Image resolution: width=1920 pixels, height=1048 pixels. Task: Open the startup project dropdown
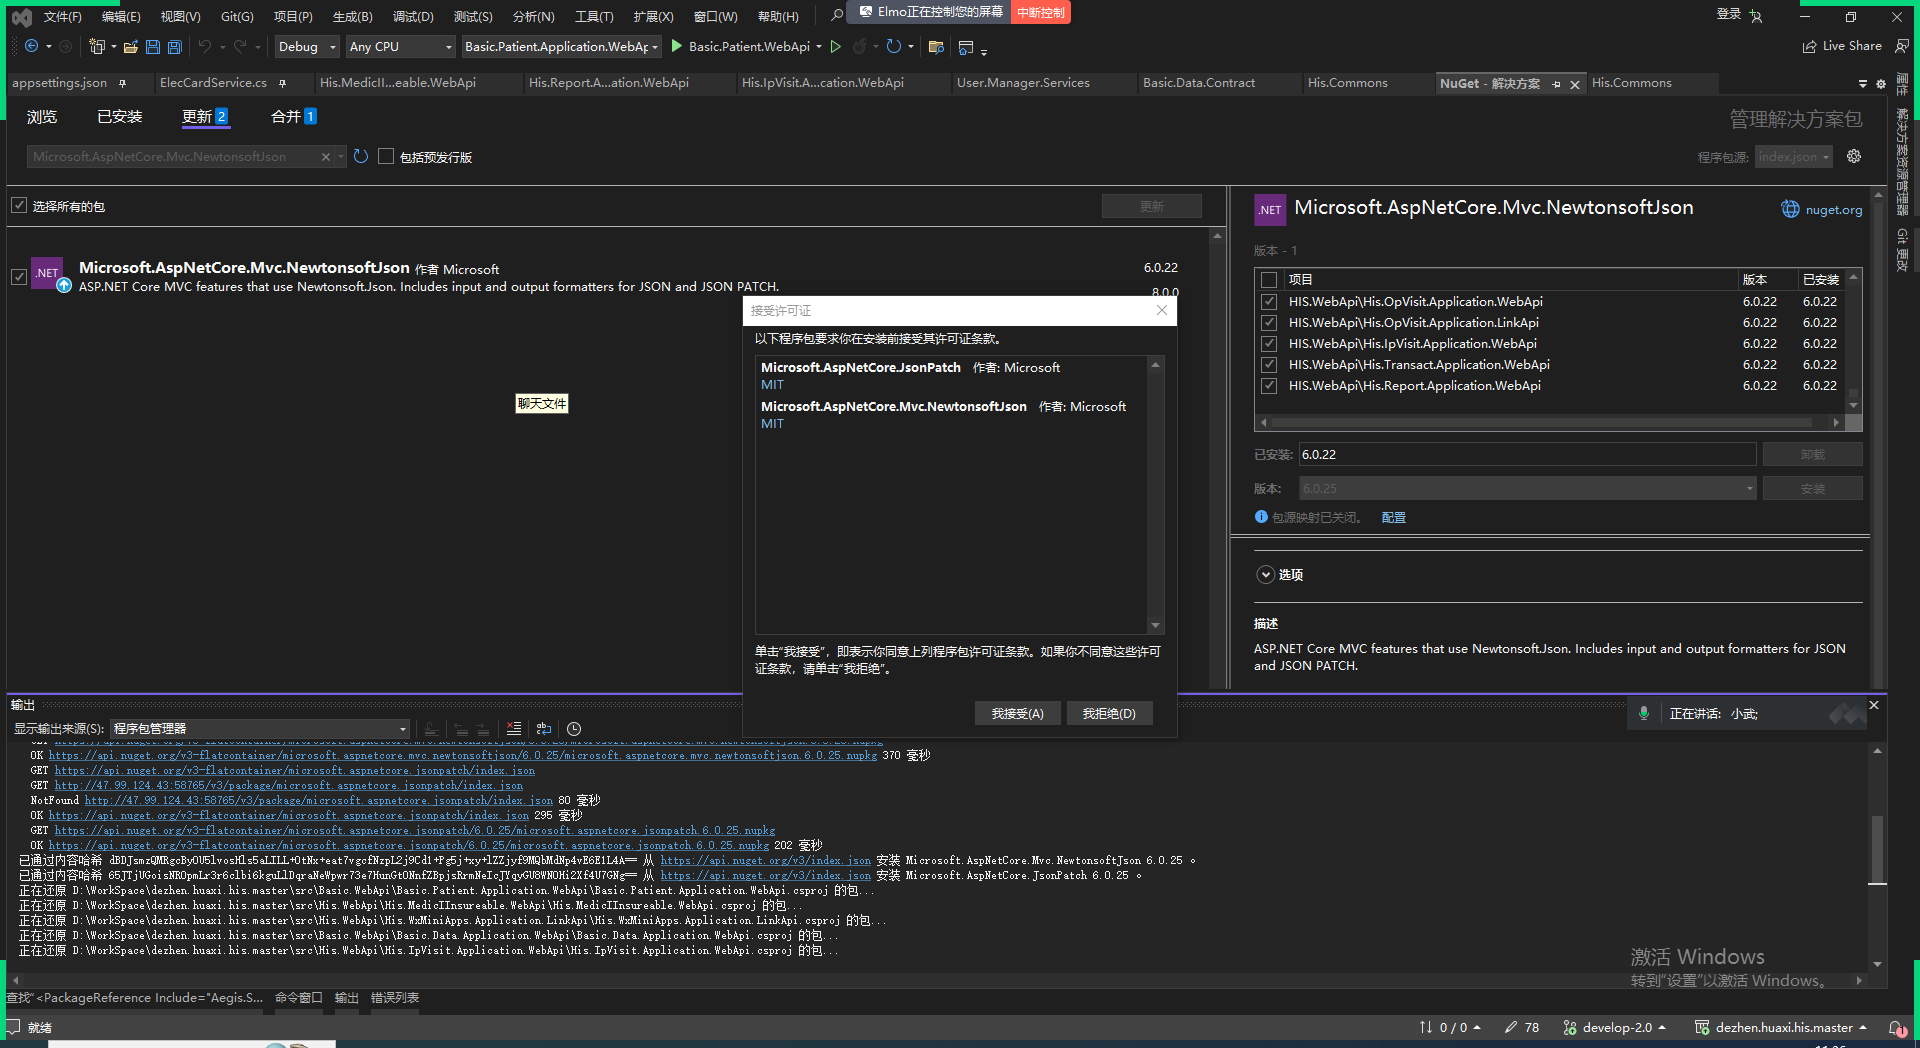(561, 46)
